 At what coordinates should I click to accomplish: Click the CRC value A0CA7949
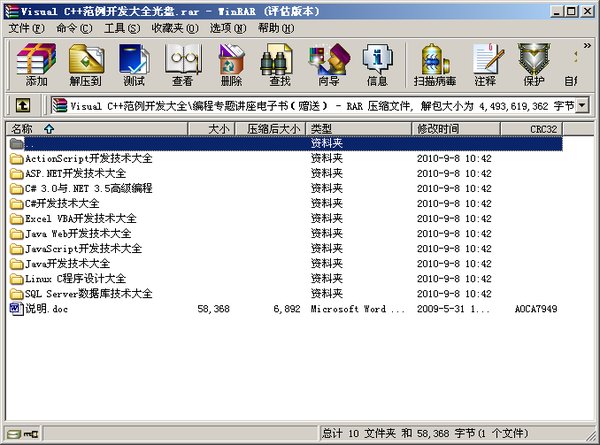point(536,309)
